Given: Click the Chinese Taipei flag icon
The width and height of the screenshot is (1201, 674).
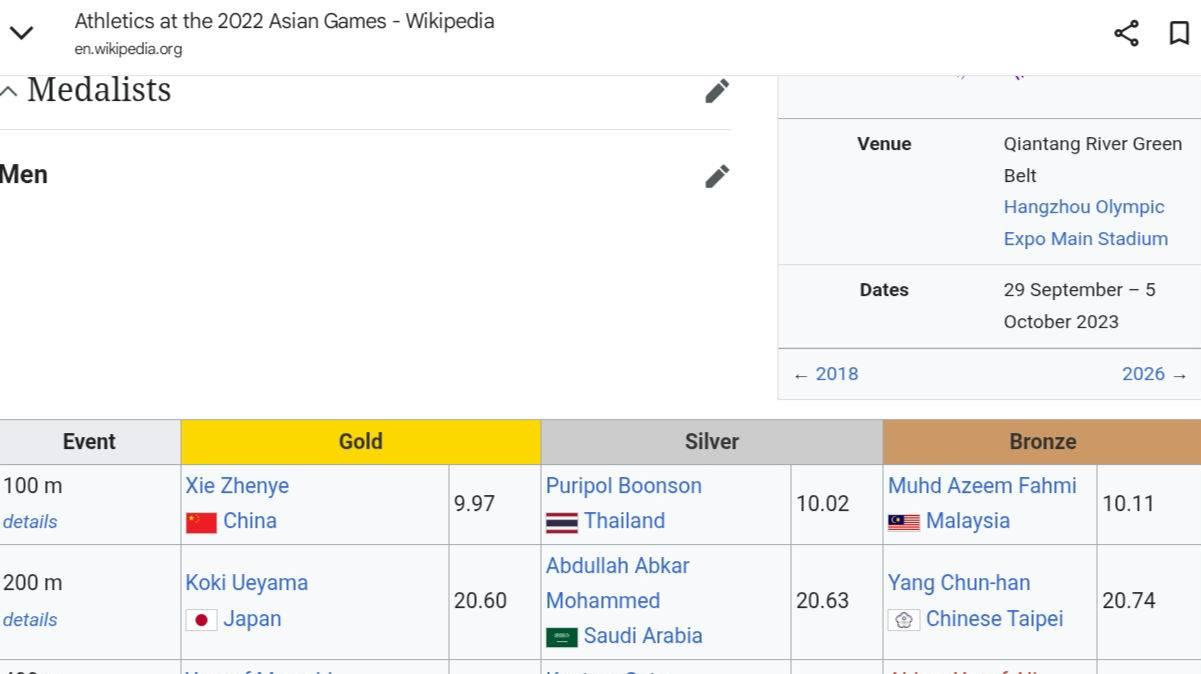Looking at the screenshot, I should [x=904, y=620].
